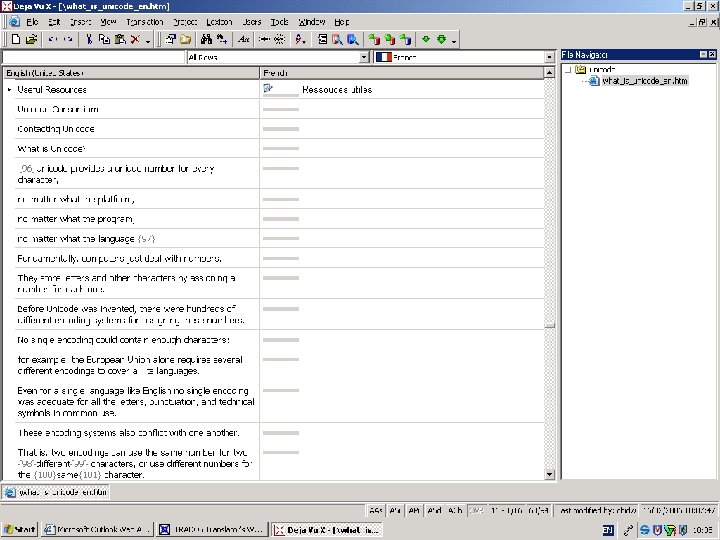Open the Project menu
This screenshot has width=720, height=540.
185,22
